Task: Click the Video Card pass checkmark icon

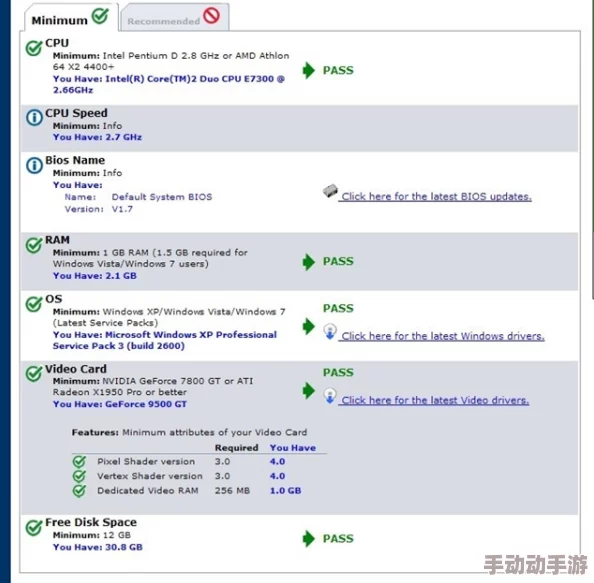Action: point(34,374)
